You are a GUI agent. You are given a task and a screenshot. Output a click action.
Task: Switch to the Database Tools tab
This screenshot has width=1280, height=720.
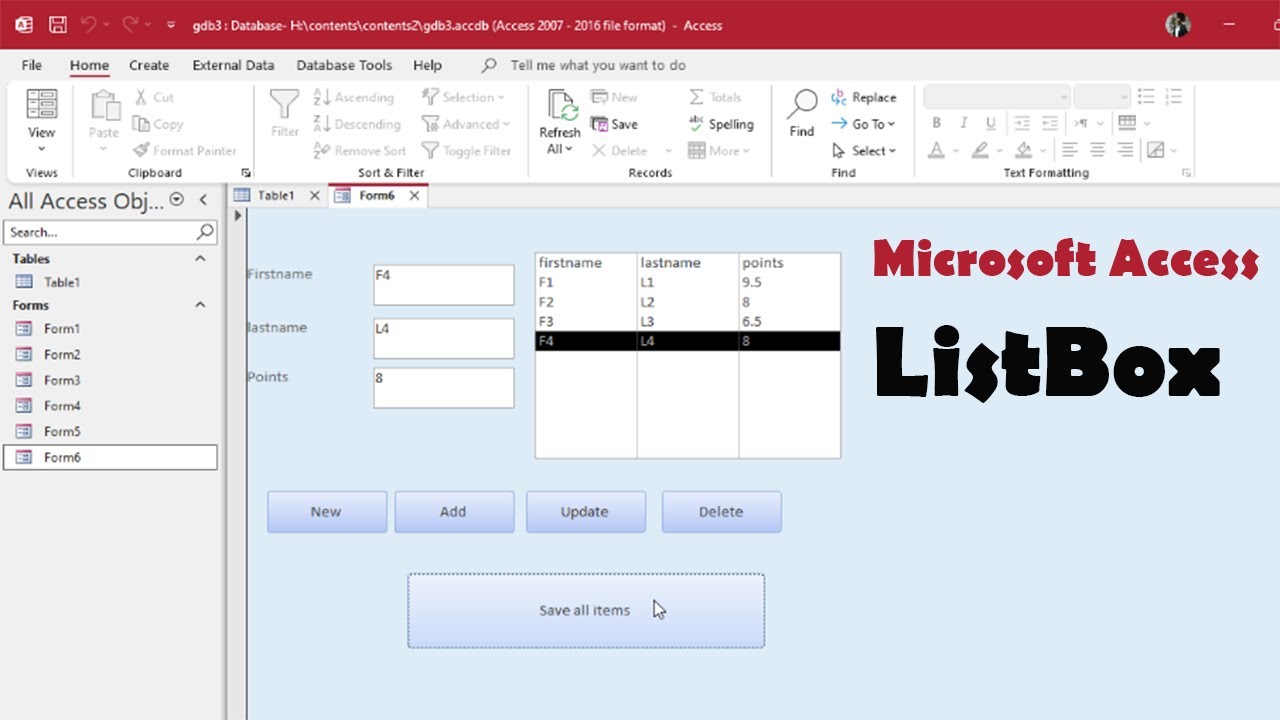(x=344, y=65)
